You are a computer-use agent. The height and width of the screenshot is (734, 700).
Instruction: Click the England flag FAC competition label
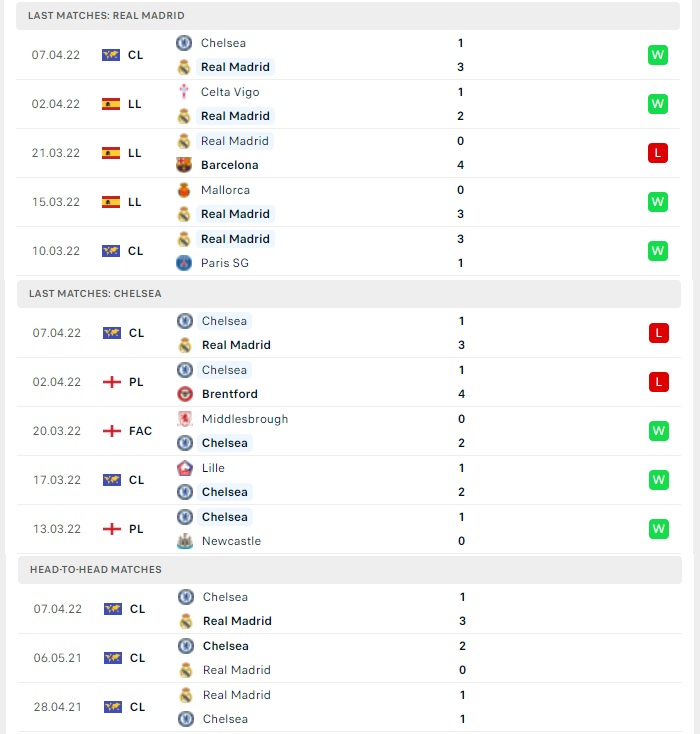pyautogui.click(x=127, y=431)
